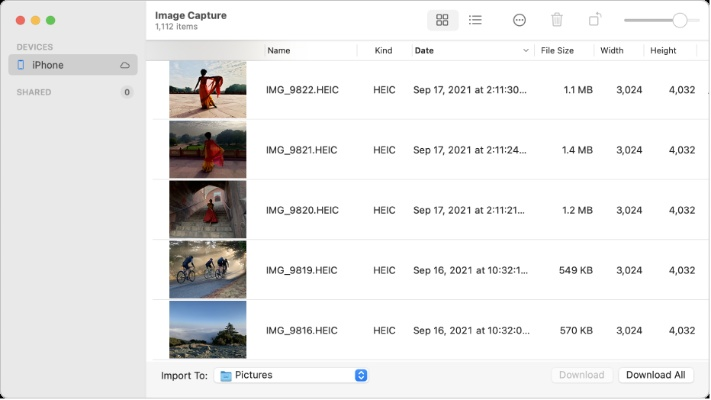711x400 pixels.
Task: Open the Import To Pictures dropdown
Action: pos(361,376)
